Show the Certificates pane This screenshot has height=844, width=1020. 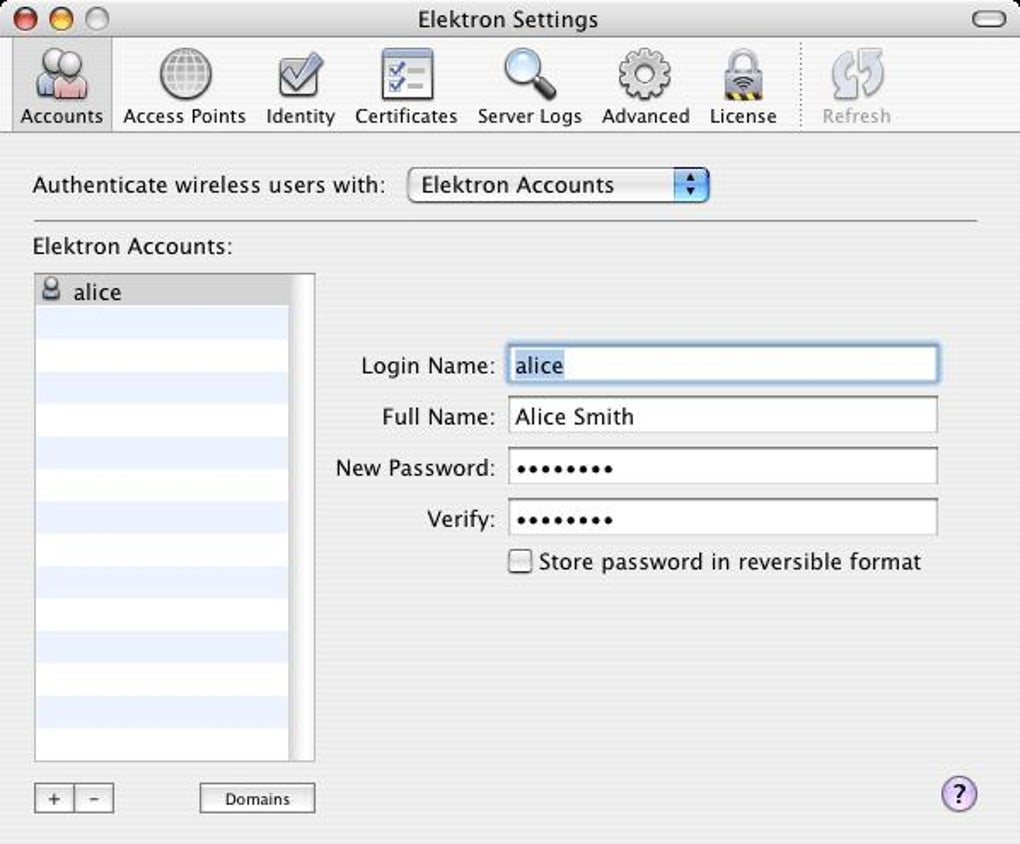click(406, 85)
